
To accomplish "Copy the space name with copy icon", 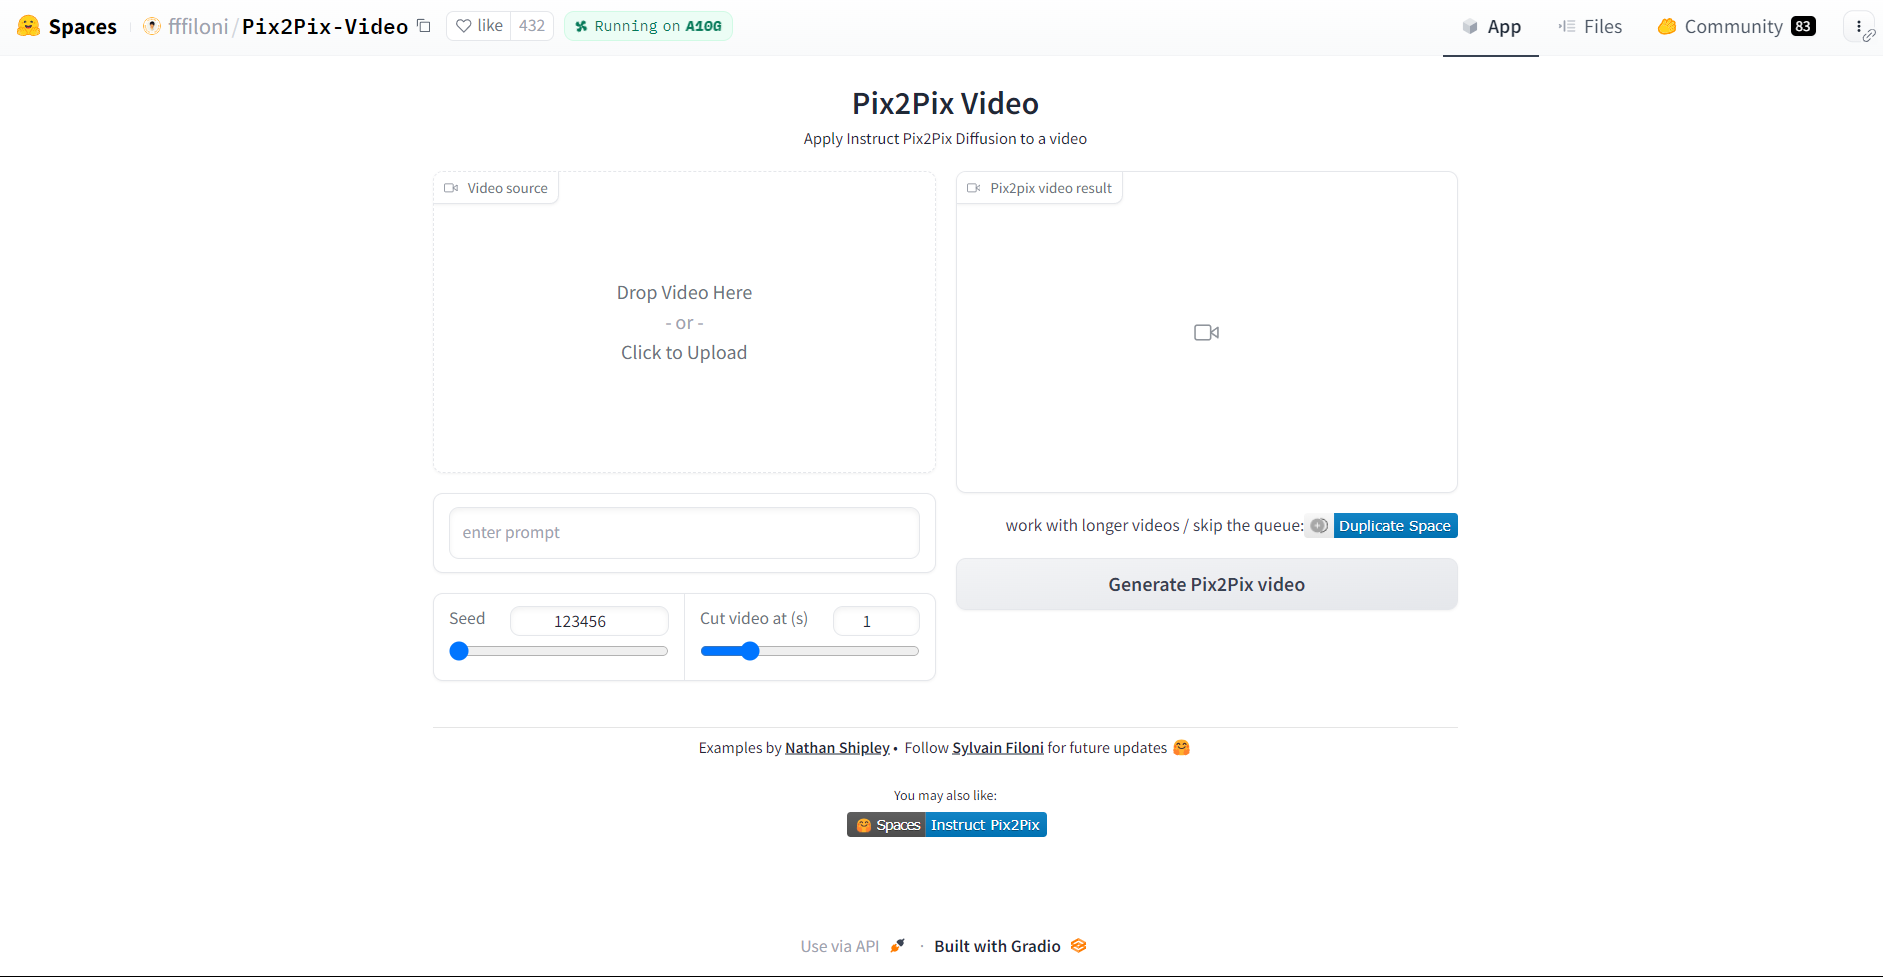I will point(424,26).
